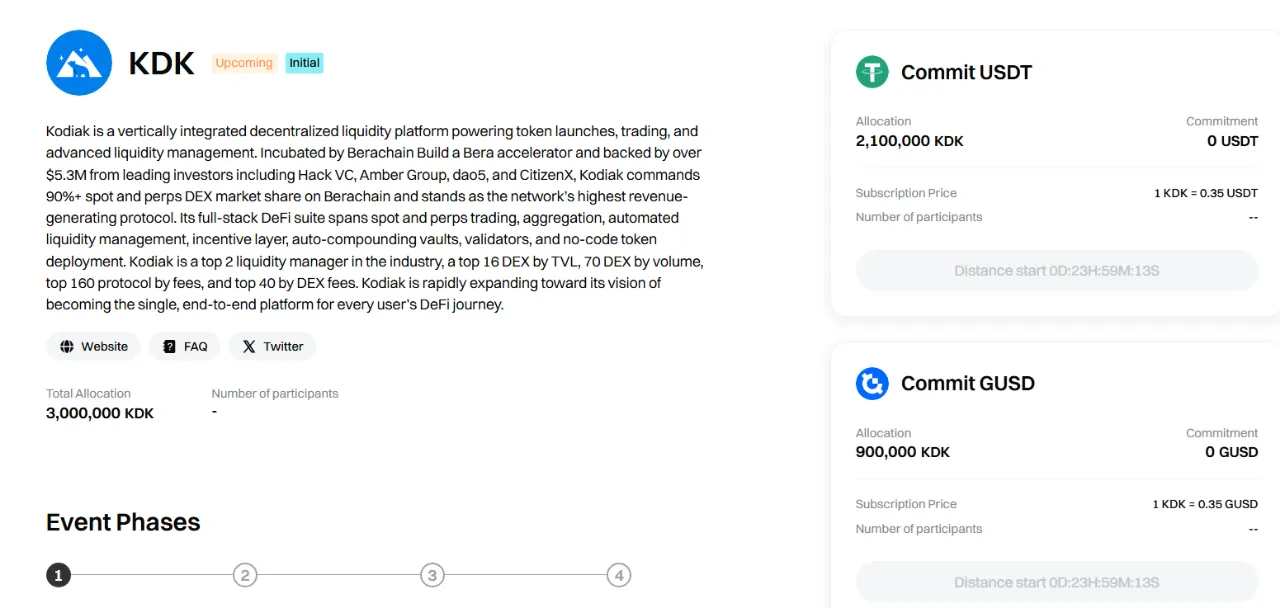Click the KDK token title
This screenshot has width=1280, height=608.
click(x=161, y=63)
